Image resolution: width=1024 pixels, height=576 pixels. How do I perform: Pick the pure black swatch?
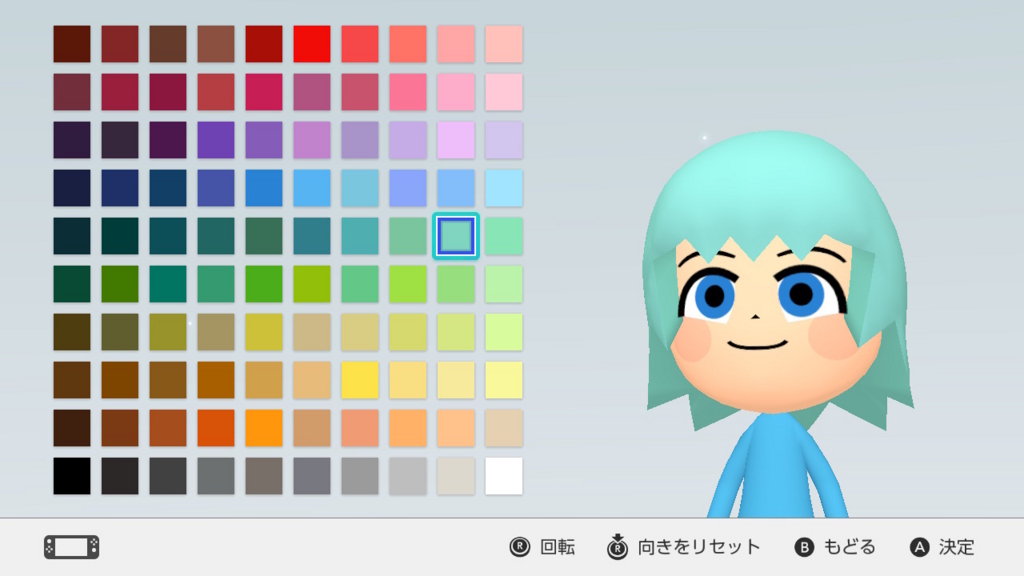click(72, 476)
